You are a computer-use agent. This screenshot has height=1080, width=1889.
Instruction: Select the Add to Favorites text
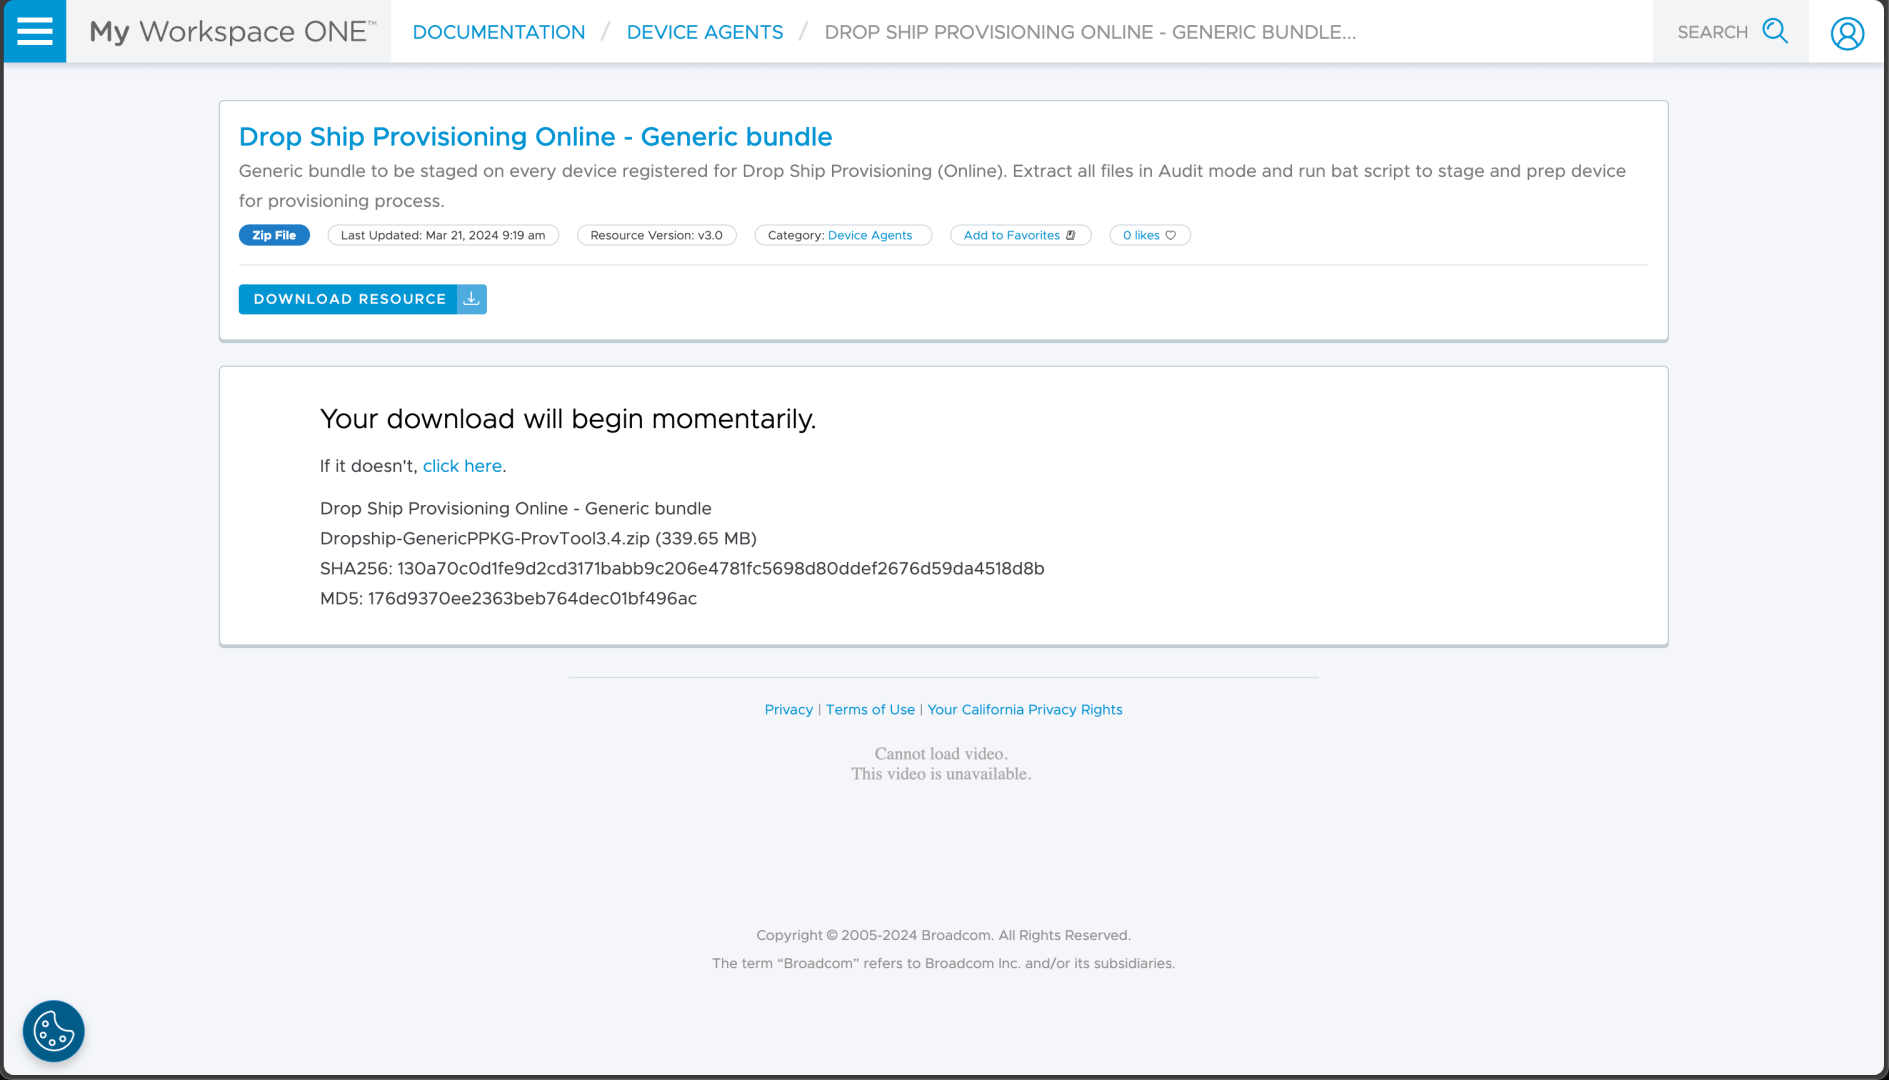[1011, 236]
